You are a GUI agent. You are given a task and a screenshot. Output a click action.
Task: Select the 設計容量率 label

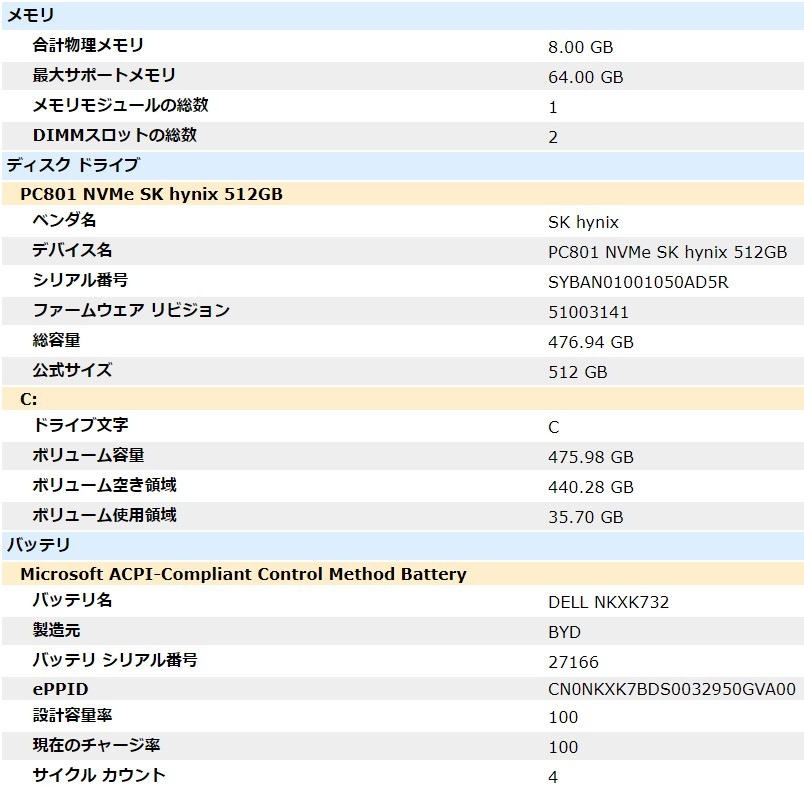click(72, 715)
